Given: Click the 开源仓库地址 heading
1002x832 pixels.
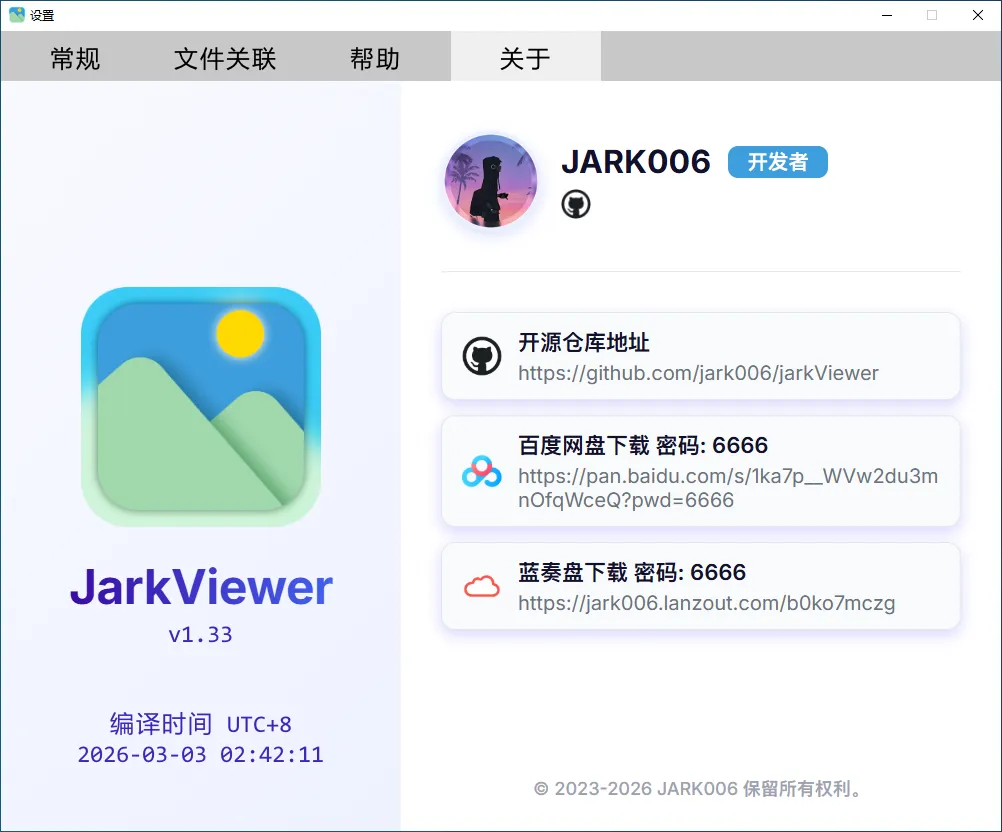Looking at the screenshot, I should coord(583,343).
